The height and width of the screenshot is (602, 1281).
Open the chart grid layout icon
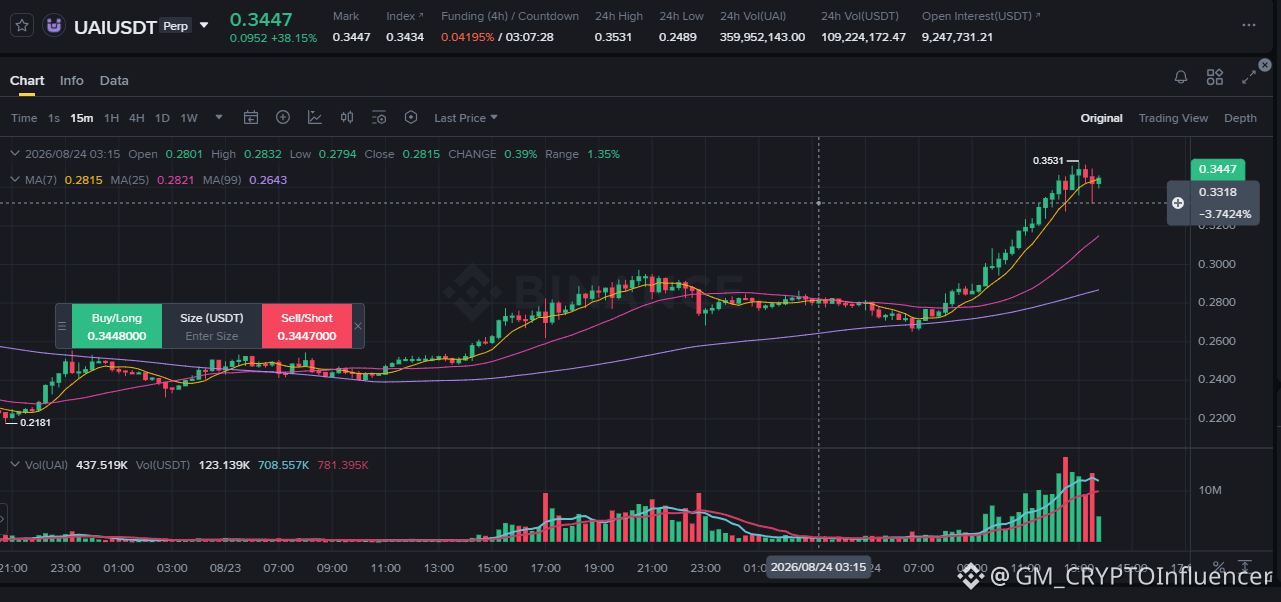pos(1215,78)
